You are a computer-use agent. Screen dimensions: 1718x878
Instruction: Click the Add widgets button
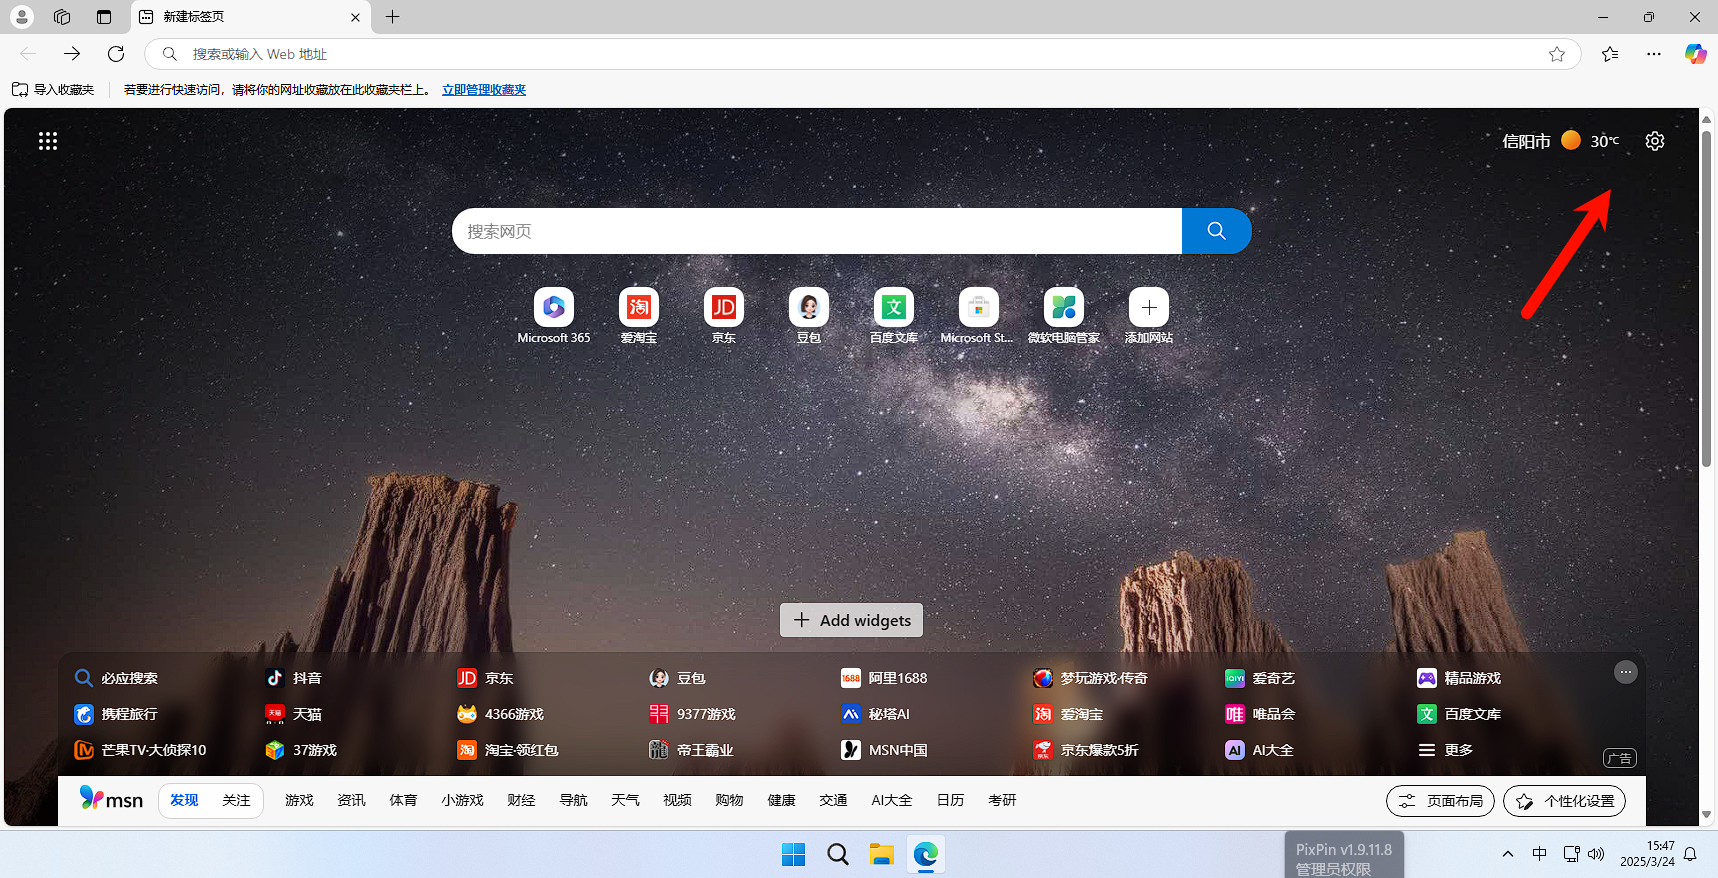coord(851,620)
